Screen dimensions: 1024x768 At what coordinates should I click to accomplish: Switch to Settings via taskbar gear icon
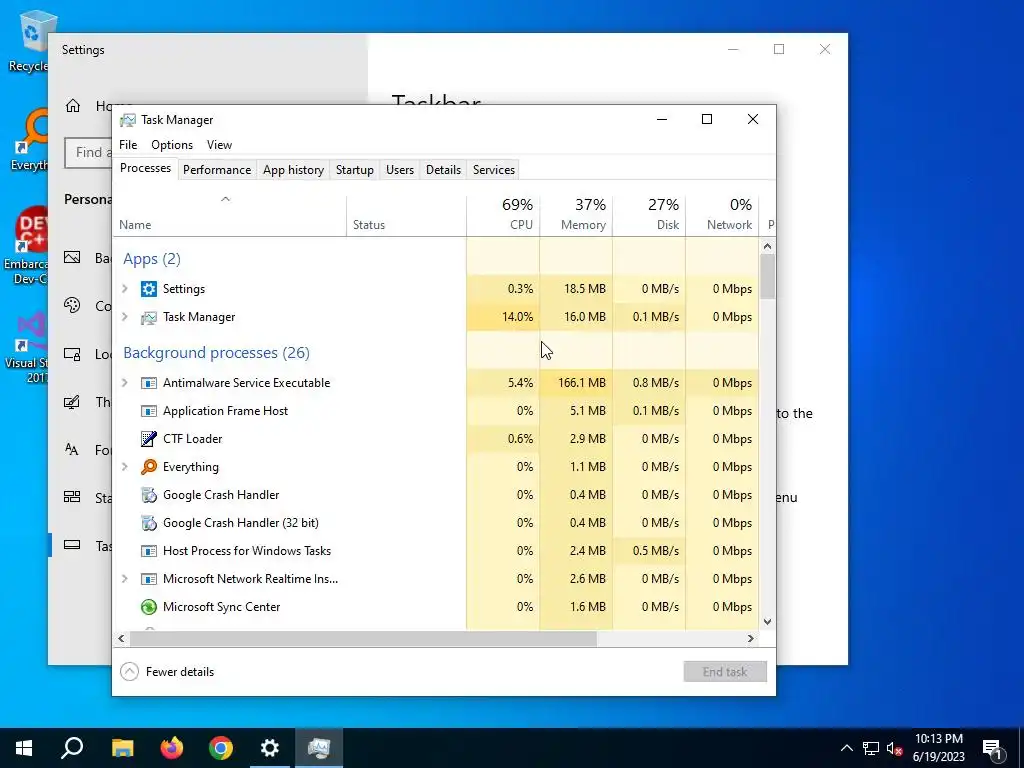[x=270, y=748]
